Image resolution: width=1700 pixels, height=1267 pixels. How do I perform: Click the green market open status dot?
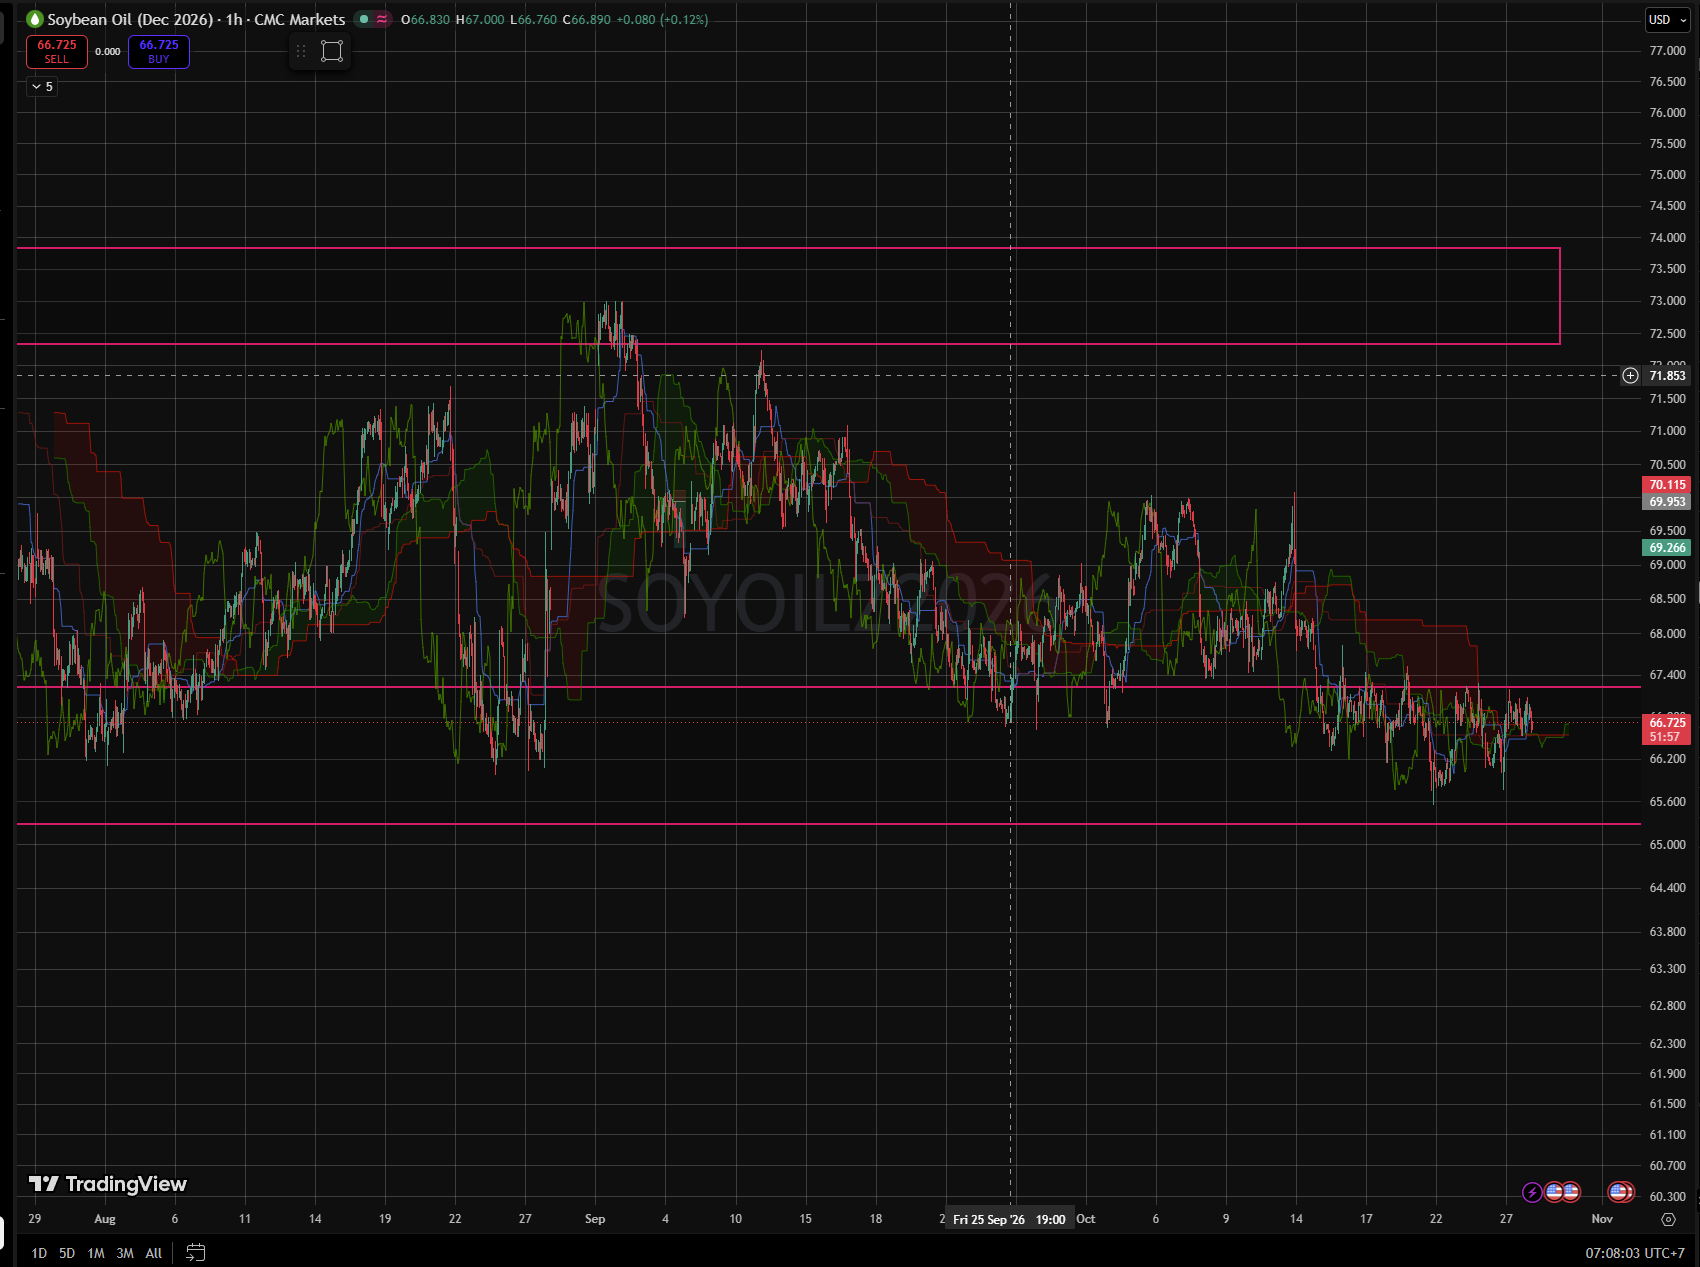363,19
